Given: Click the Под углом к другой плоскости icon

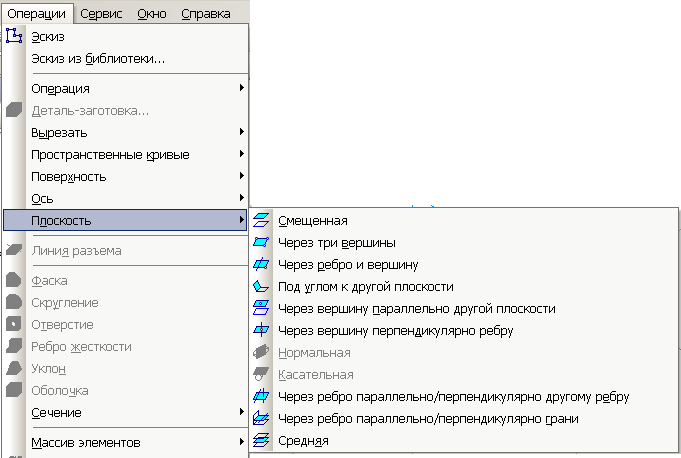Looking at the screenshot, I should [x=261, y=286].
